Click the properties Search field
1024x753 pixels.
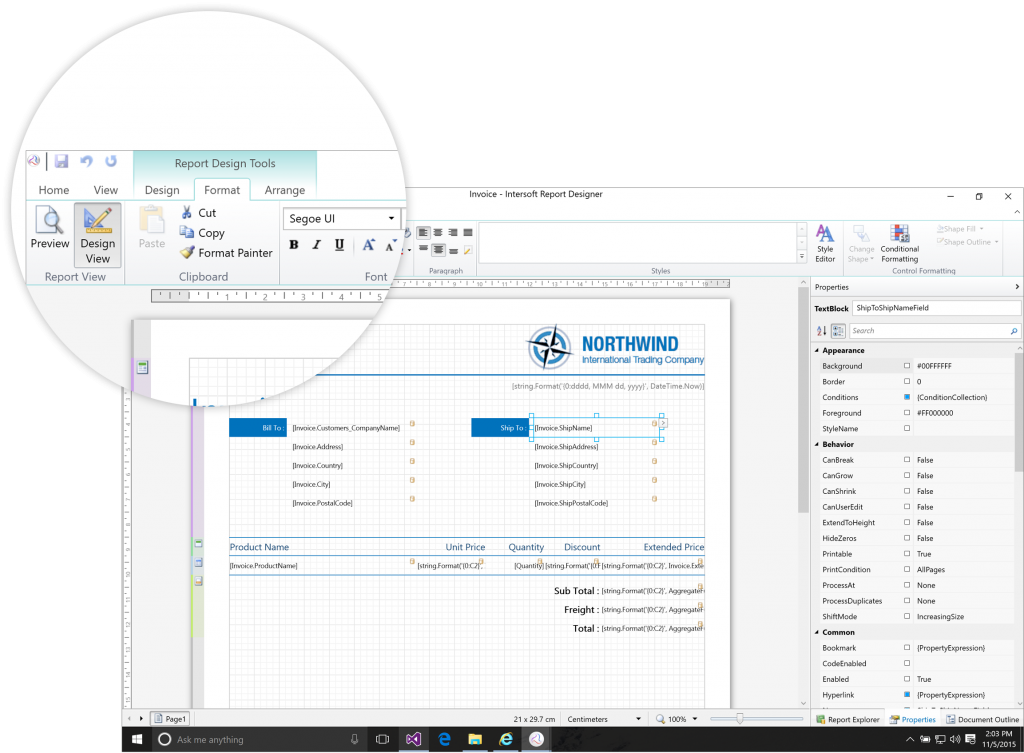pos(935,331)
